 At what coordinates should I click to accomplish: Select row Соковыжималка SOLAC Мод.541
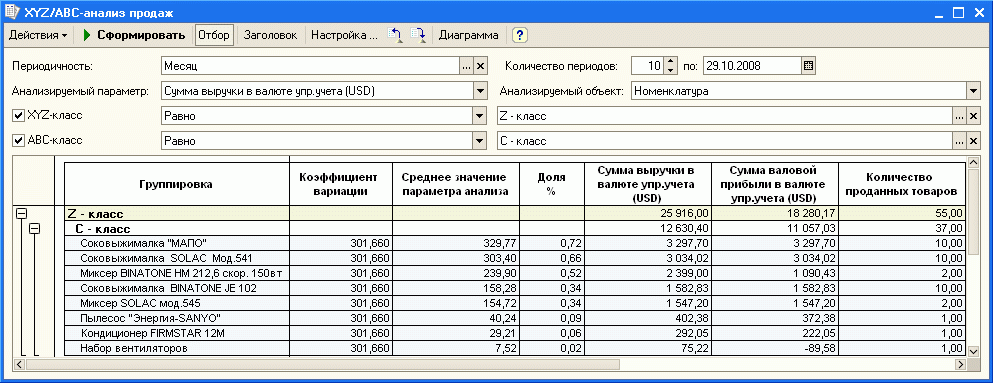tap(515, 258)
